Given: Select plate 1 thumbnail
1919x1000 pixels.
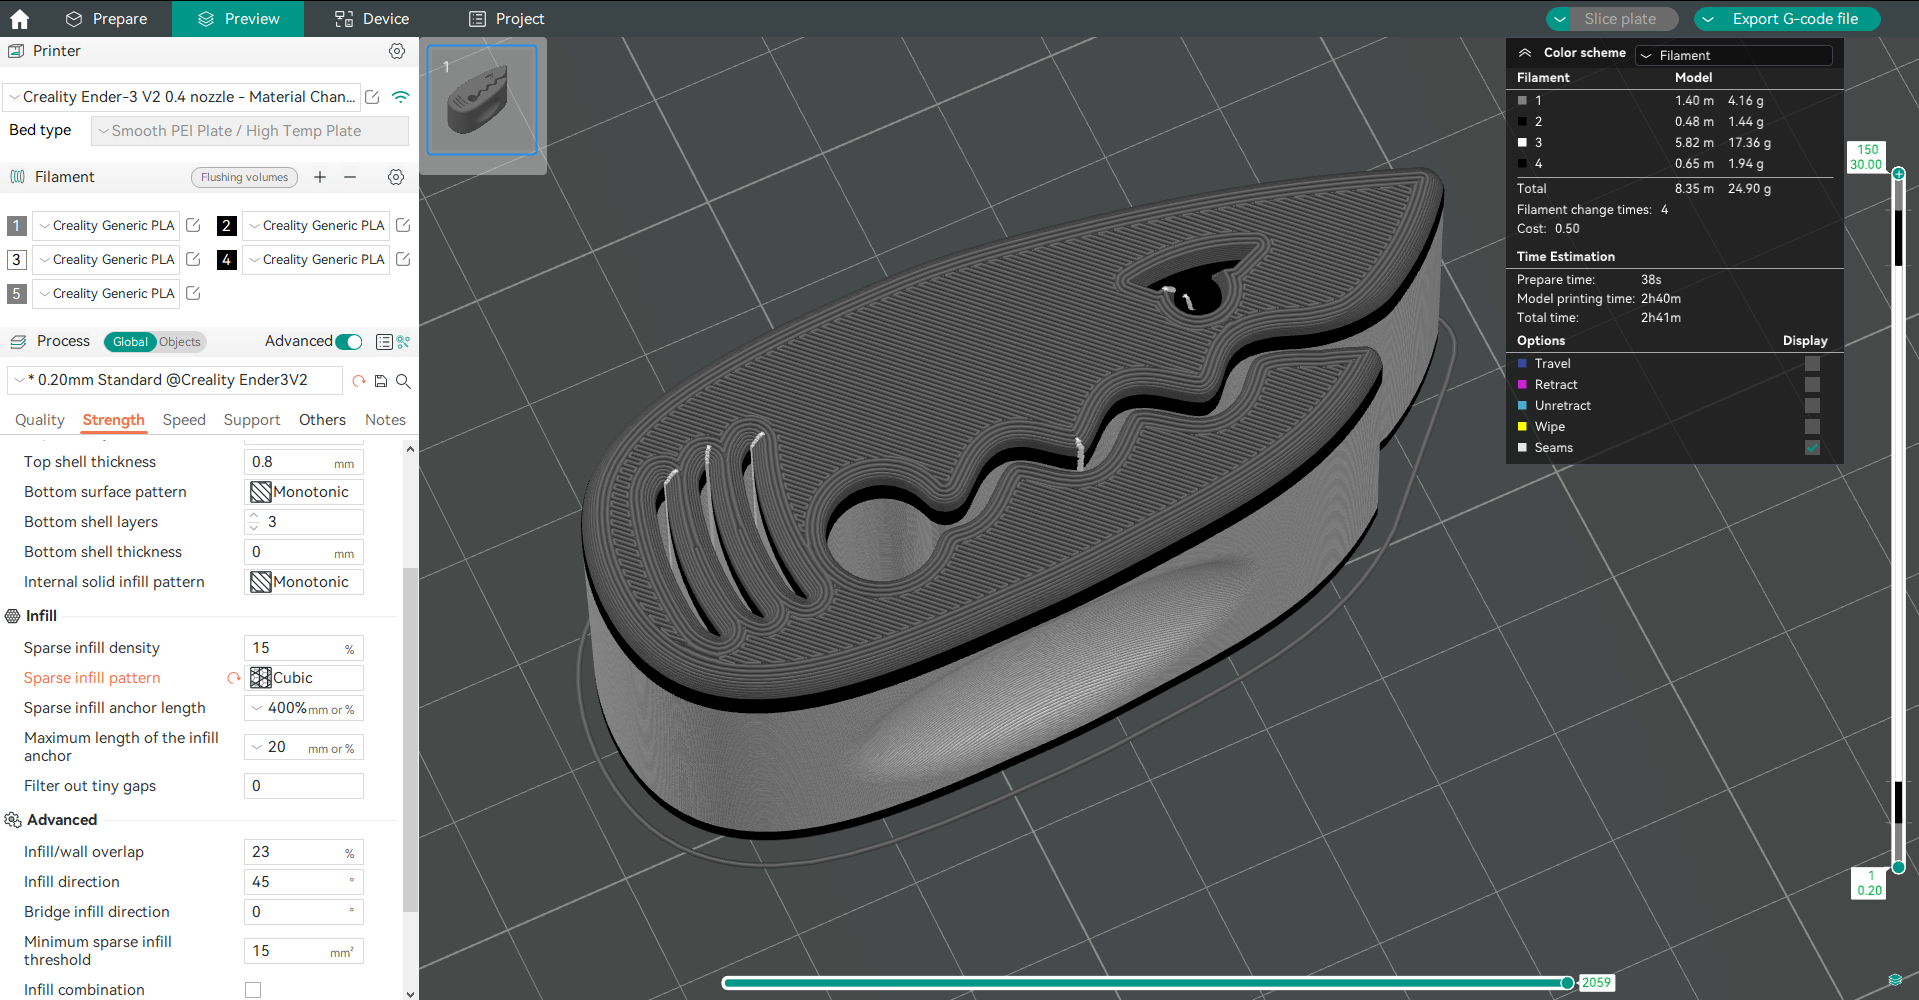Looking at the screenshot, I should click(481, 99).
